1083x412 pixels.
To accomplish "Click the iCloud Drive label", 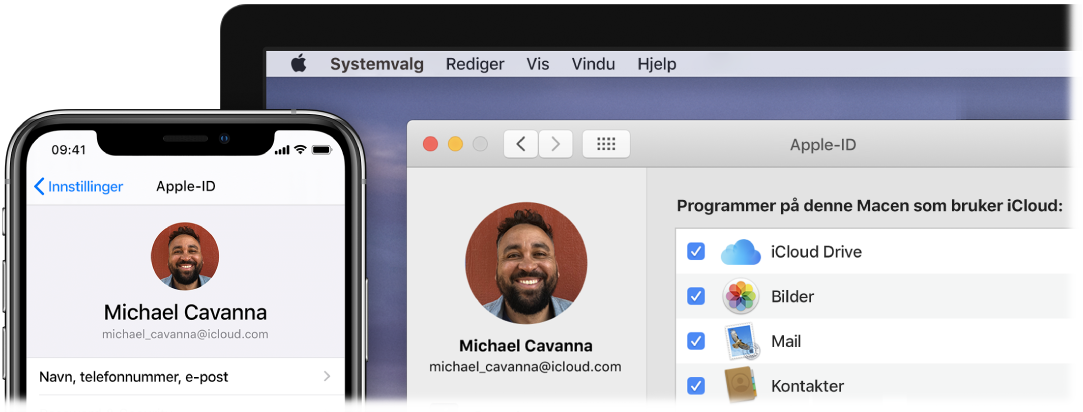I will (816, 252).
